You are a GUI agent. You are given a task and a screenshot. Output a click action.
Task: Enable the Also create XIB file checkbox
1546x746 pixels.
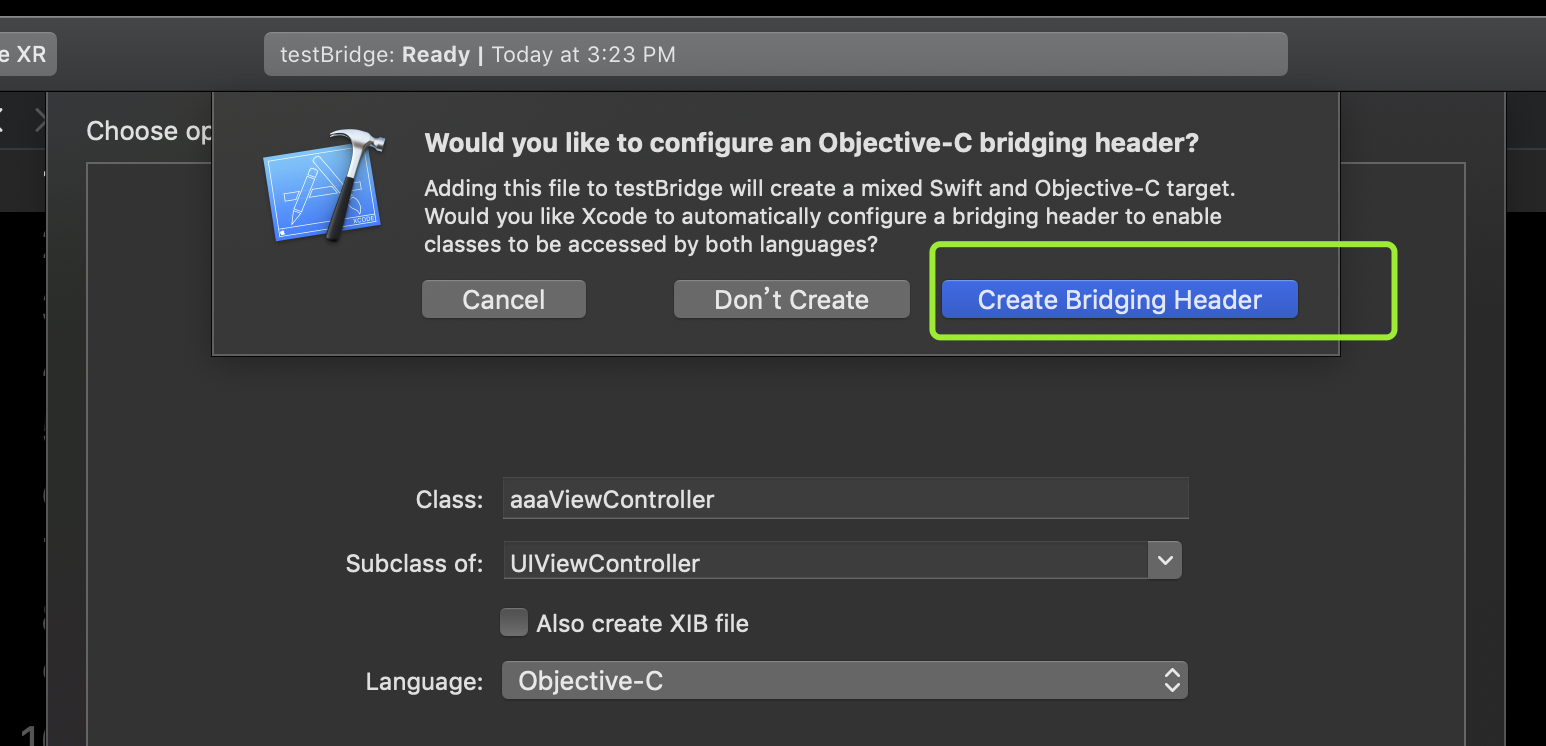pyautogui.click(x=514, y=623)
